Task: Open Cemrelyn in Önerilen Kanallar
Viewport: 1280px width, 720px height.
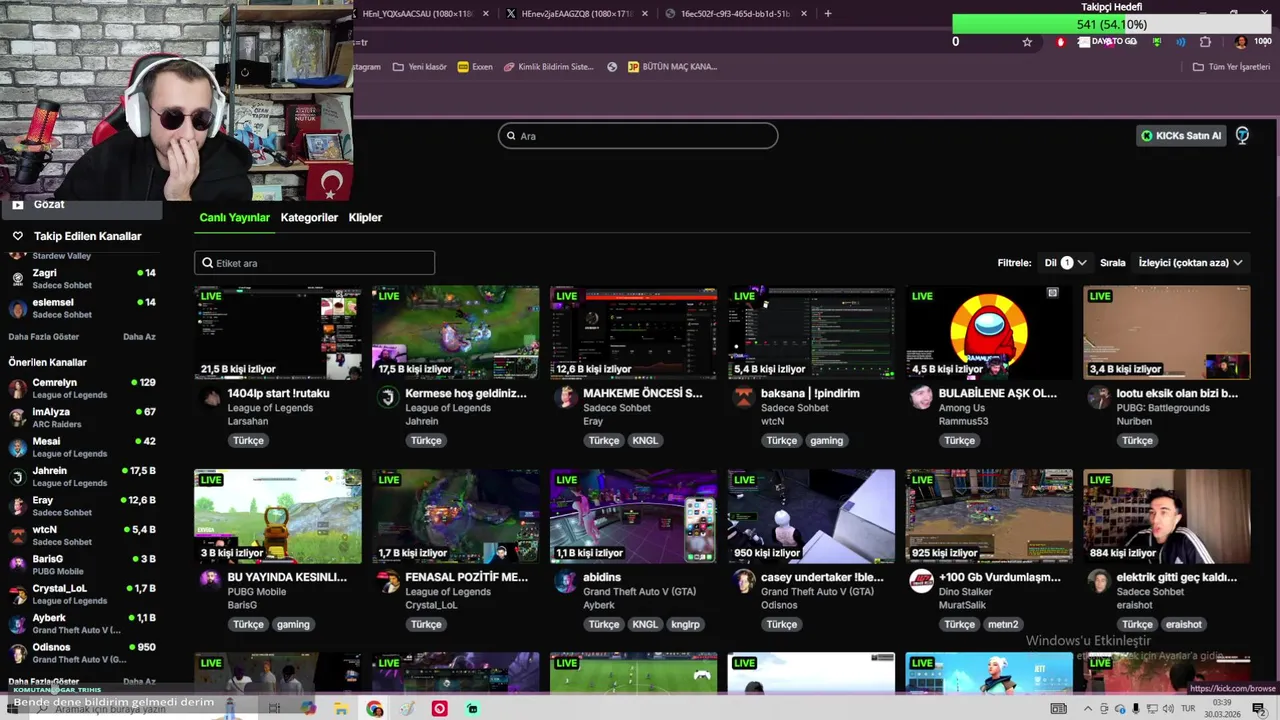Action: pos(82,388)
